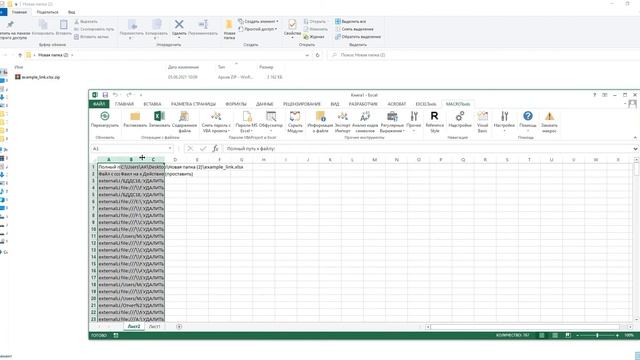Select Normal view icon in status bar
The image size is (640, 360).
(542, 335)
